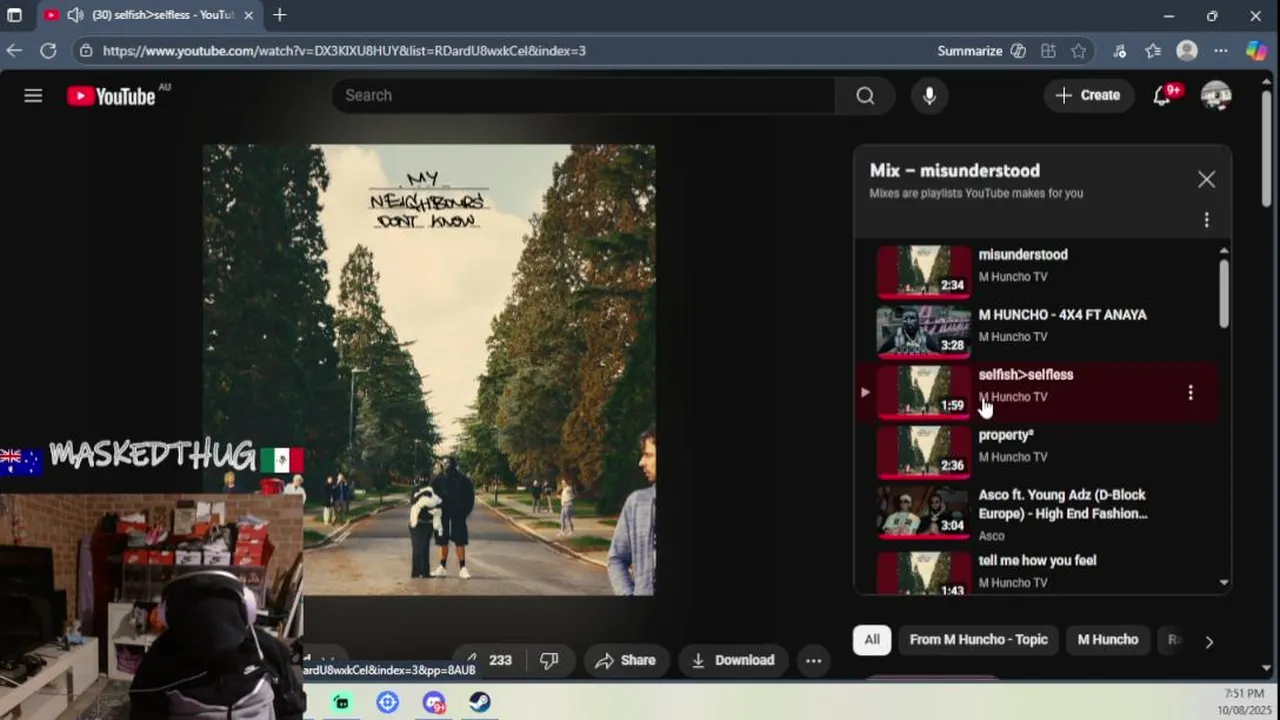This screenshot has height=720, width=1280.
Task: Click the video player album artwork
Action: coord(429,370)
